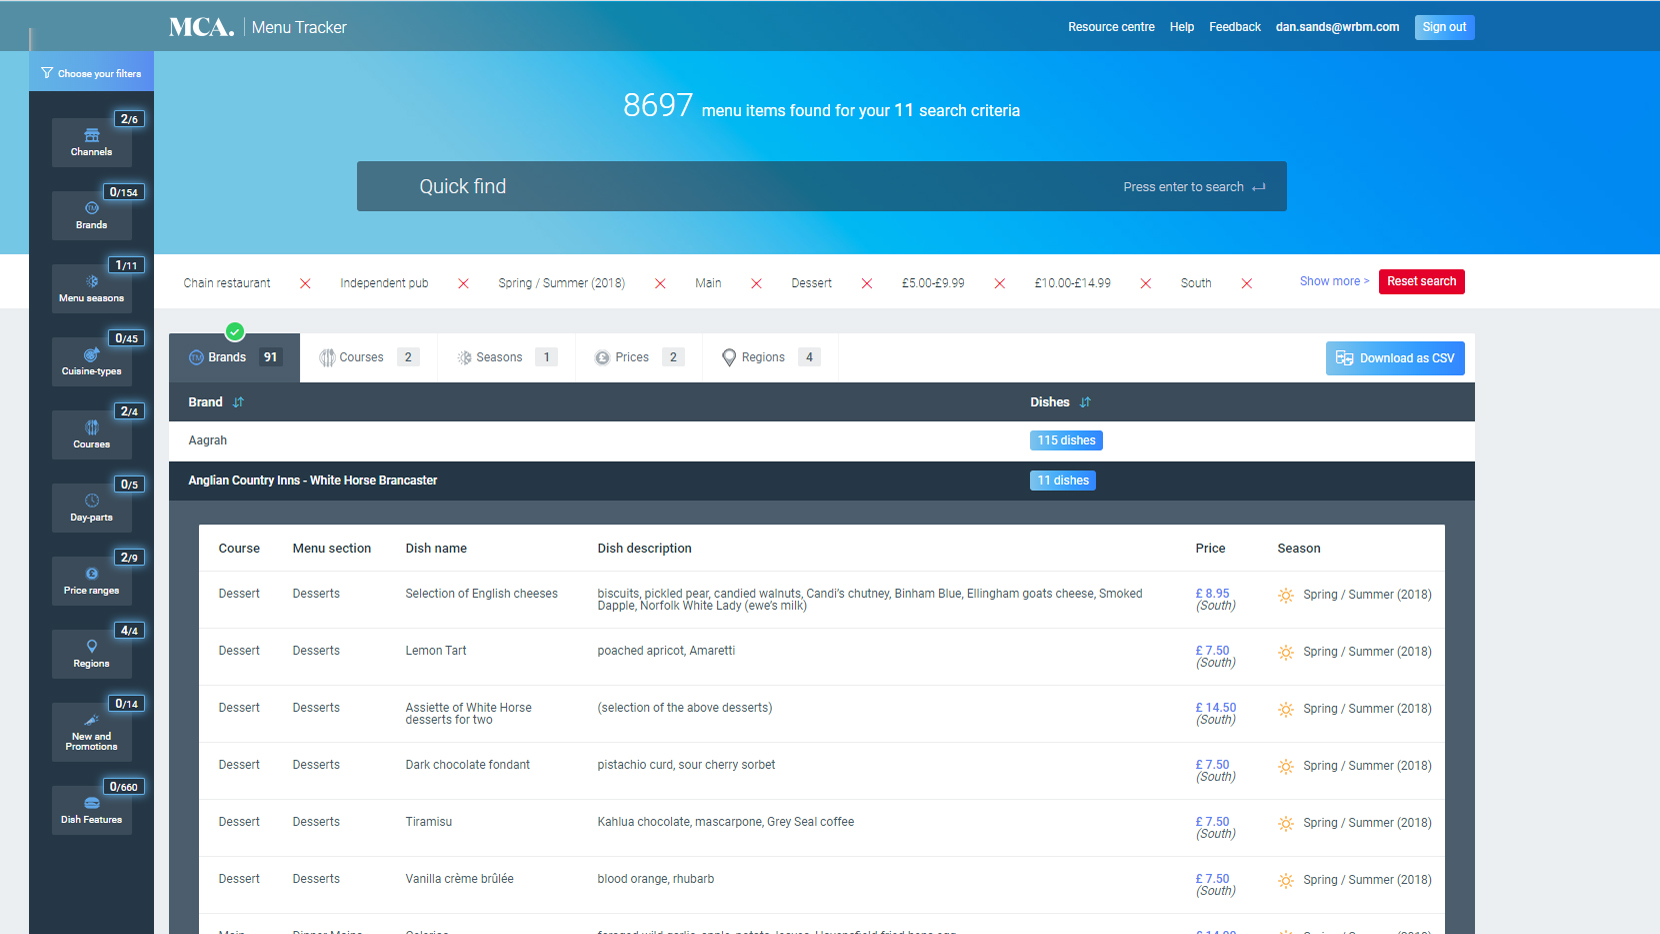
Task: Click the Dish description column header
Action: [x=645, y=548]
